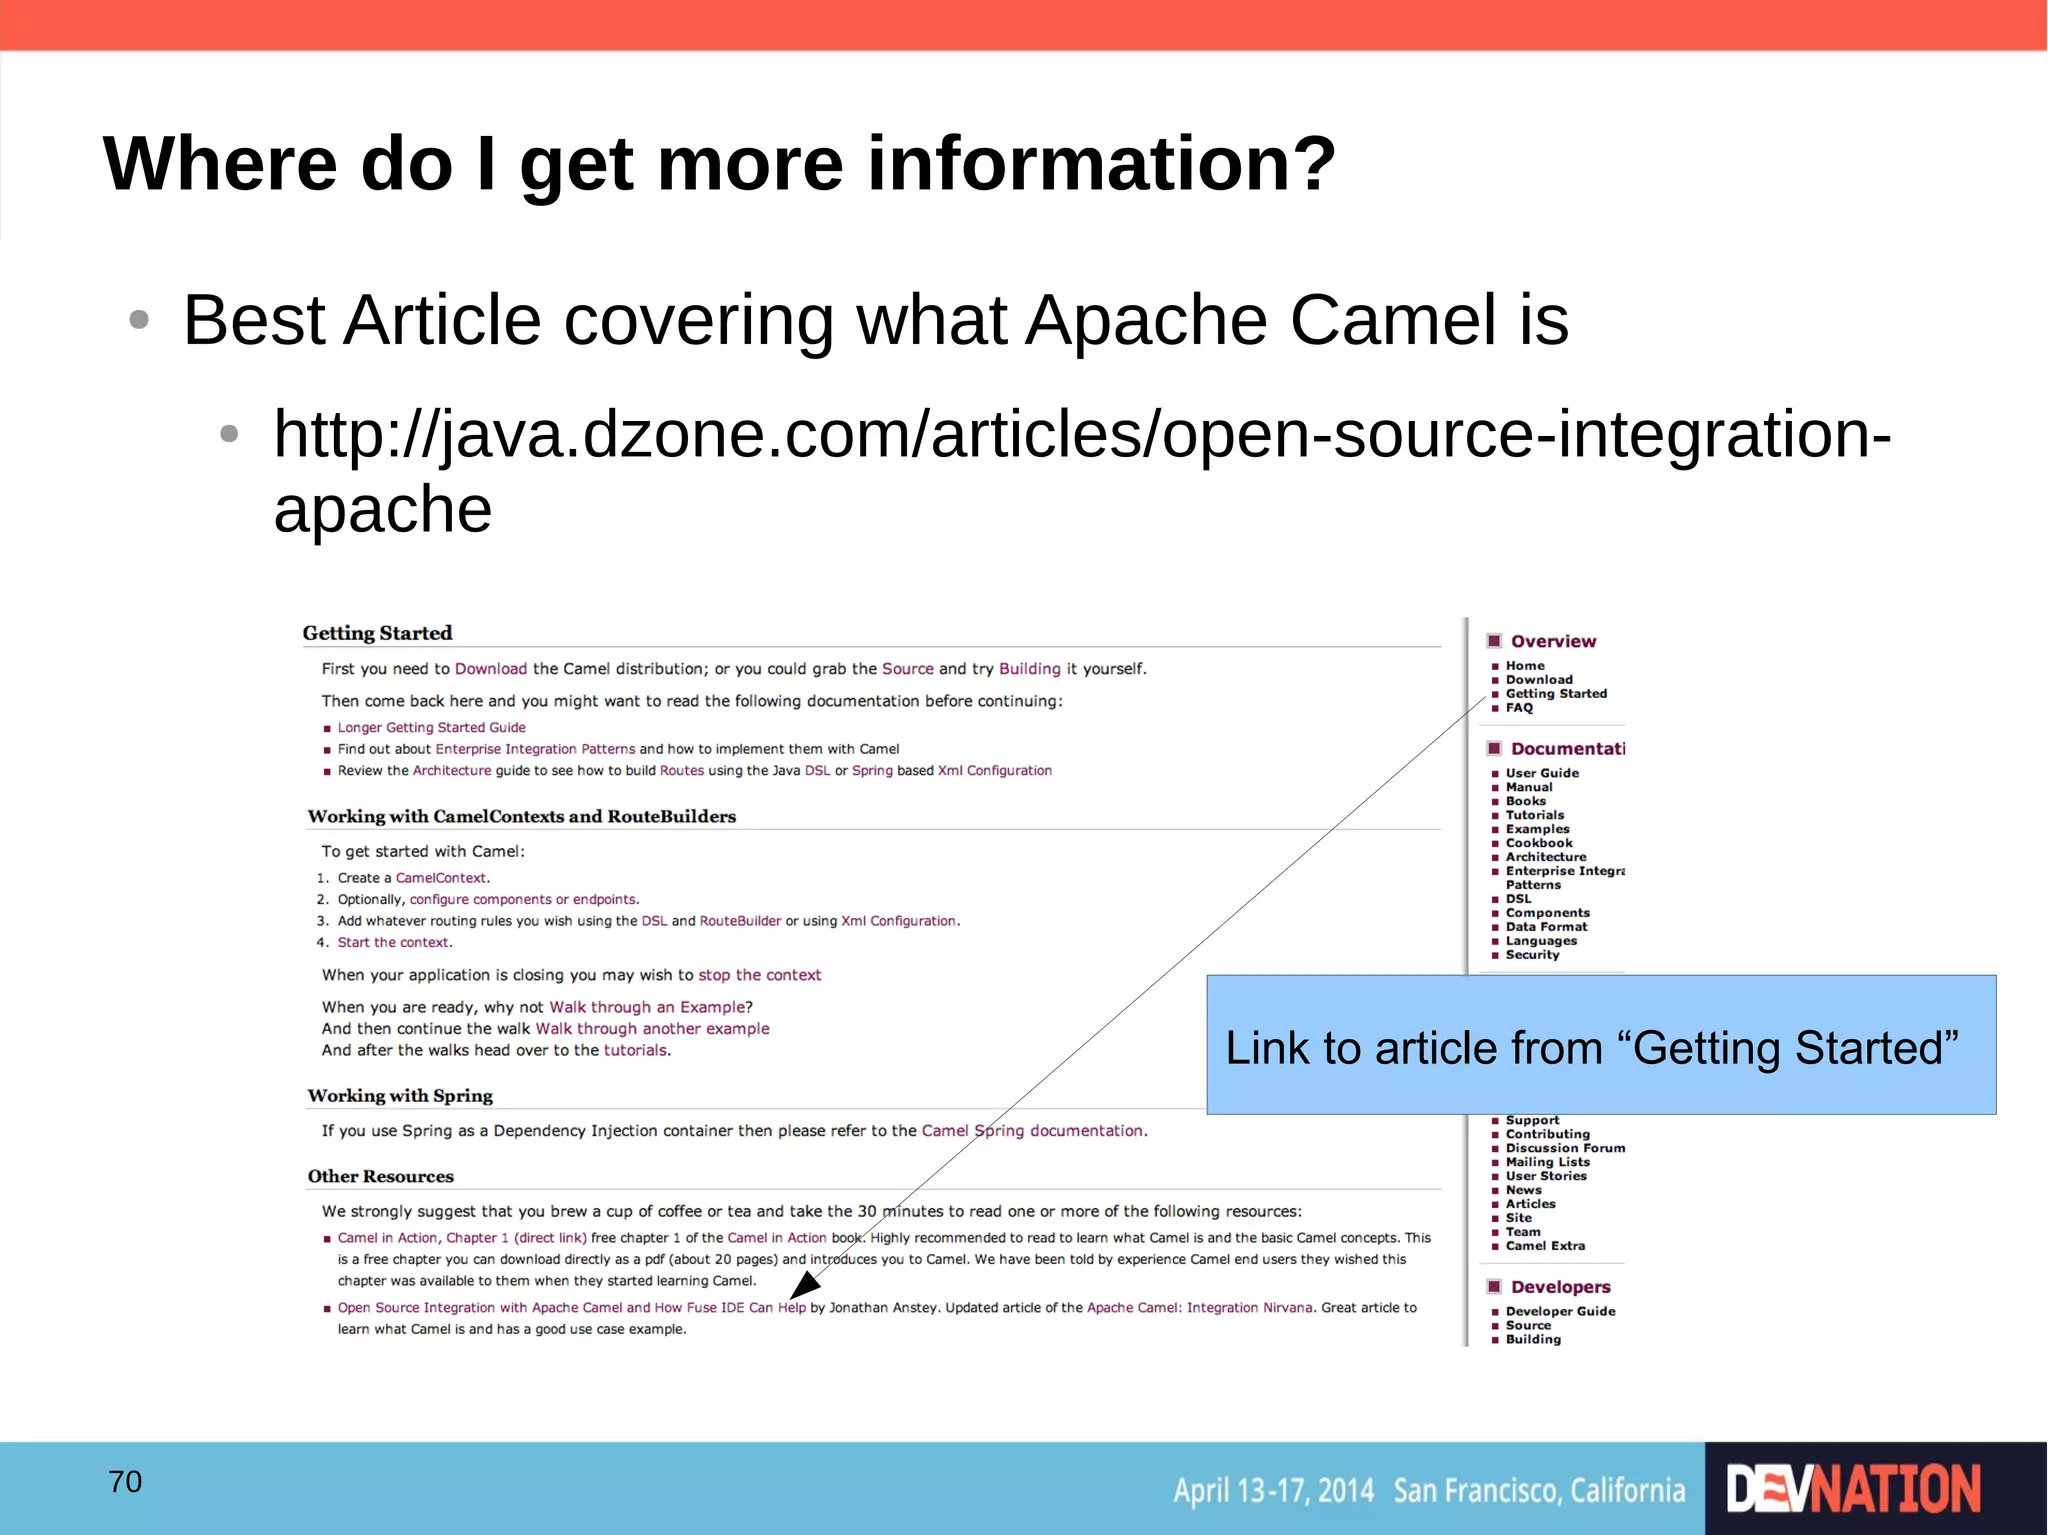The image size is (2048, 1535).
Task: Open Apache Camel: Integration Nirvana link
Action: tap(1199, 1308)
